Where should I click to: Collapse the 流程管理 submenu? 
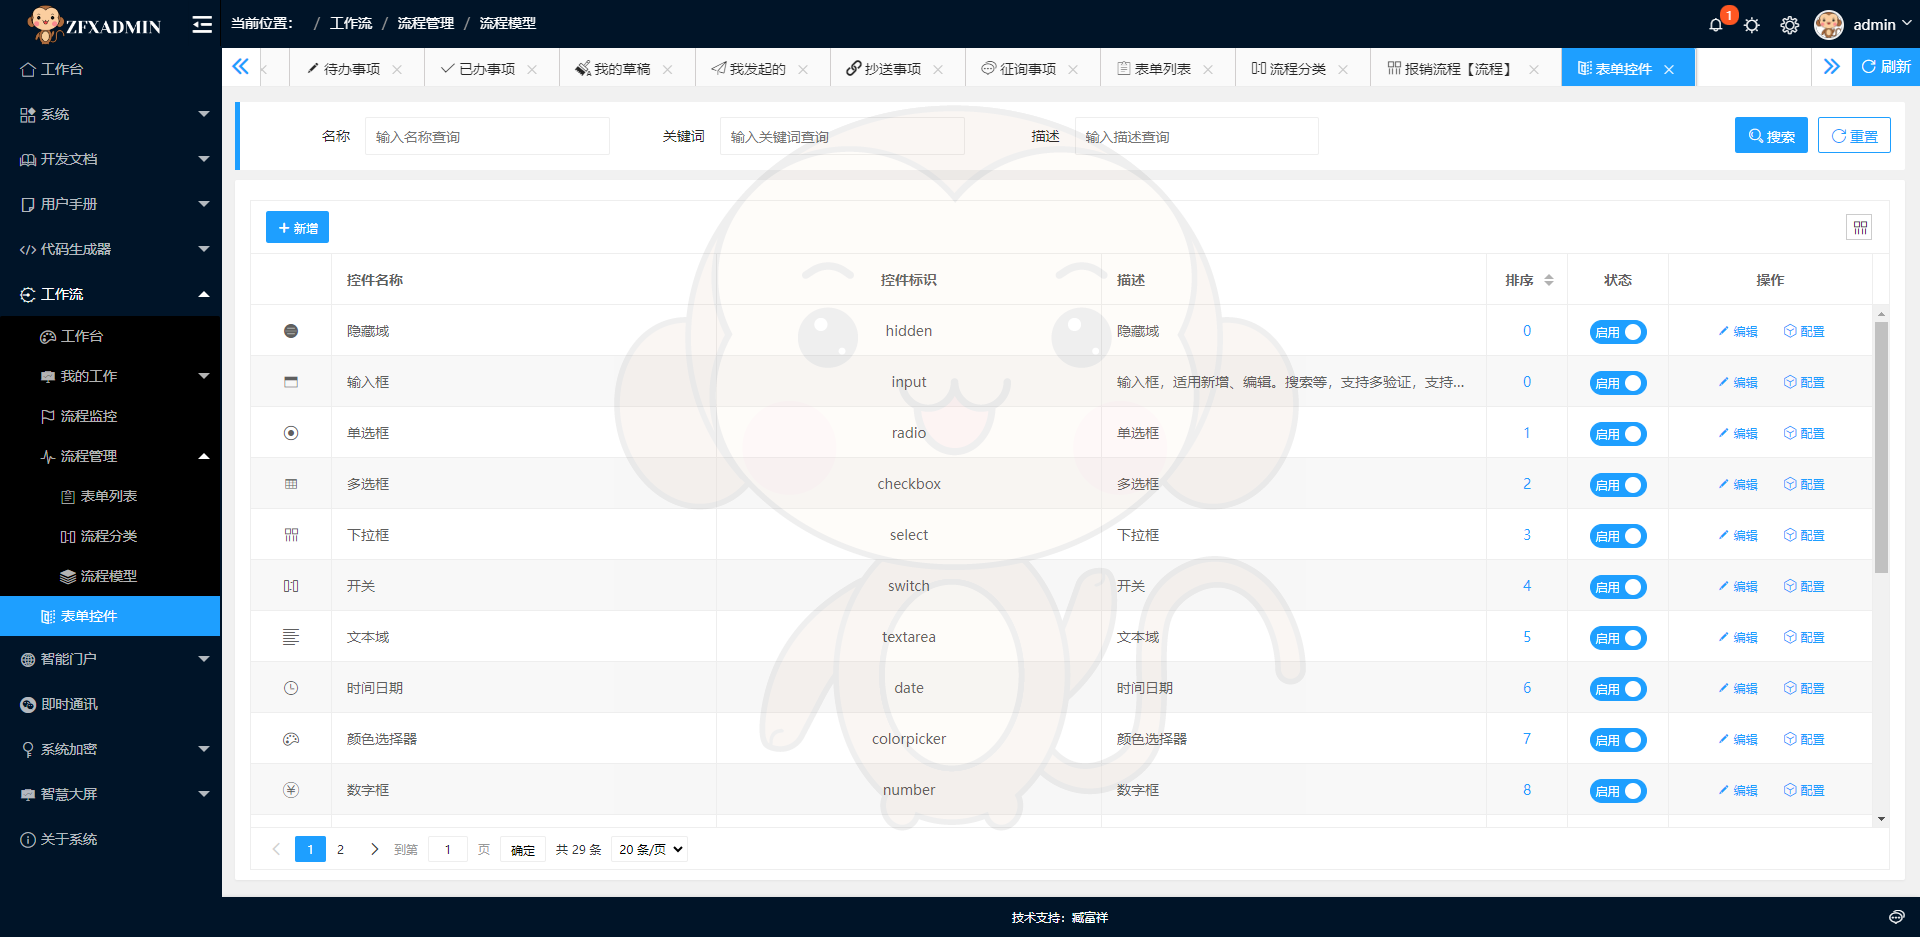[110, 456]
